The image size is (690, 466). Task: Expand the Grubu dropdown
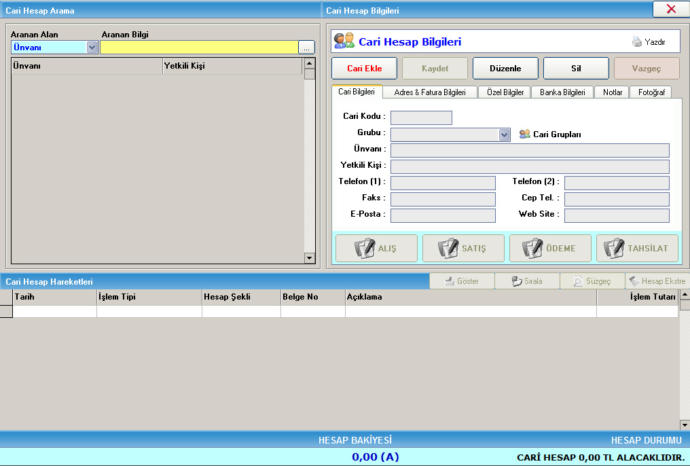coord(504,135)
